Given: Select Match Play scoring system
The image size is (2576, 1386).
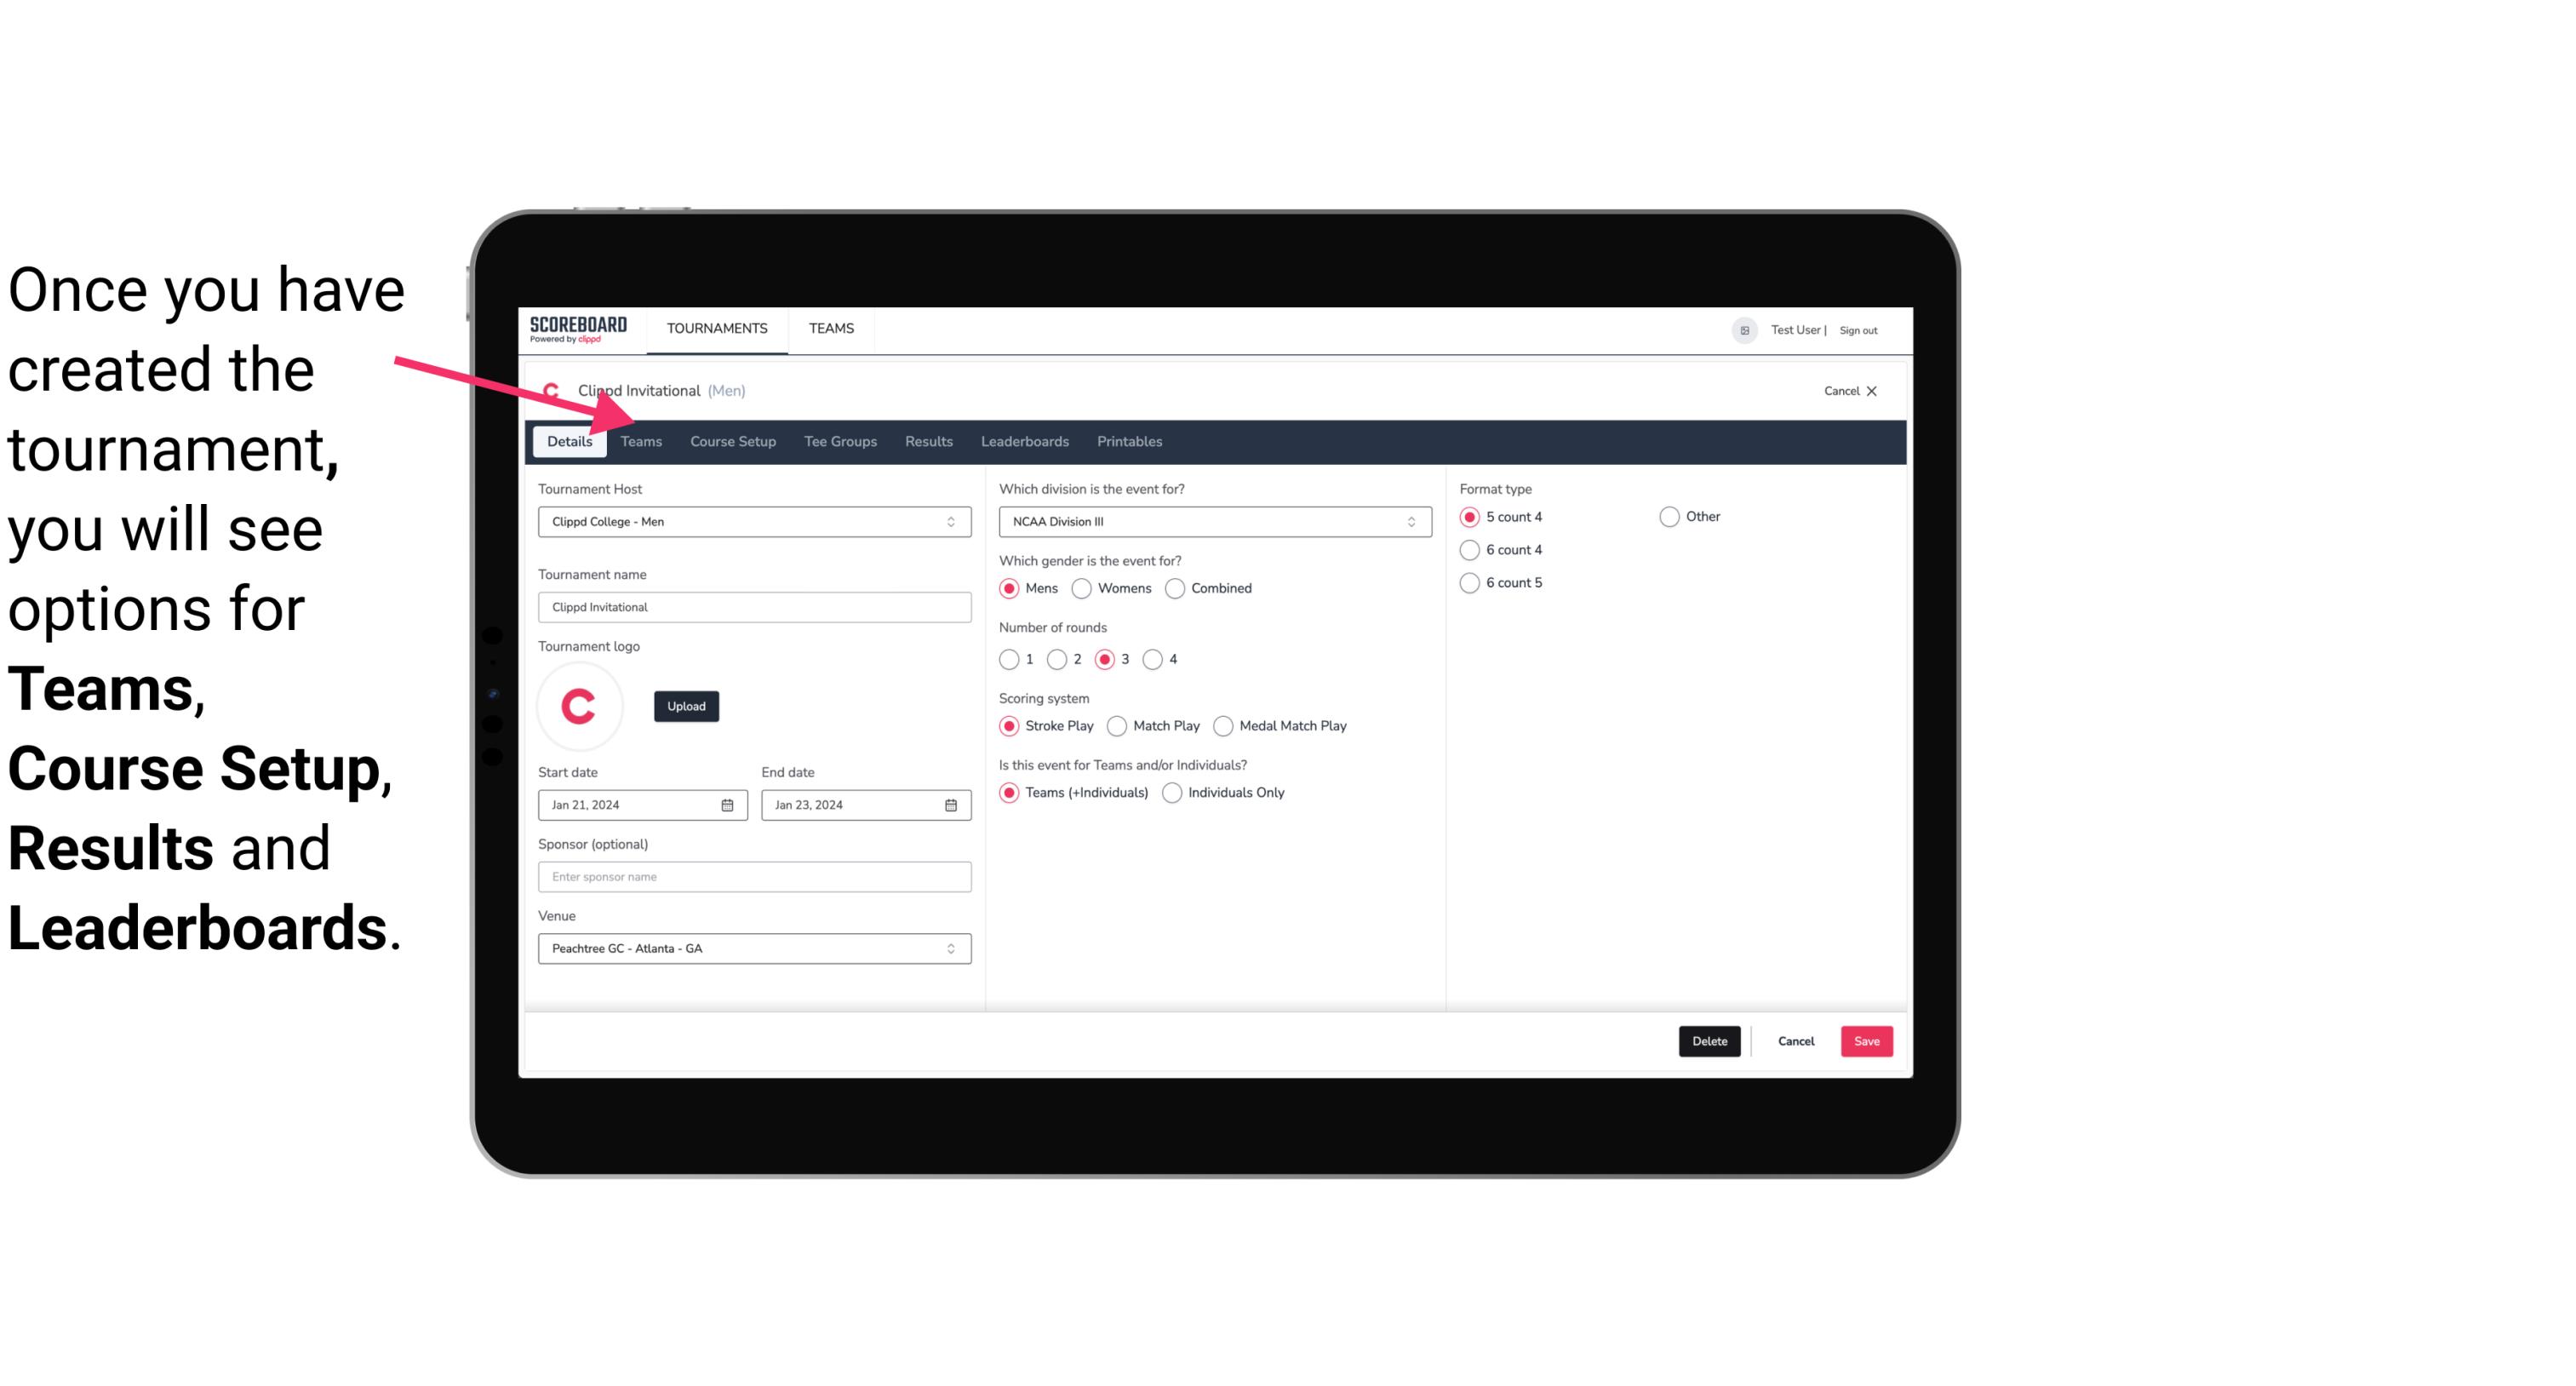Looking at the screenshot, I should [1116, 724].
